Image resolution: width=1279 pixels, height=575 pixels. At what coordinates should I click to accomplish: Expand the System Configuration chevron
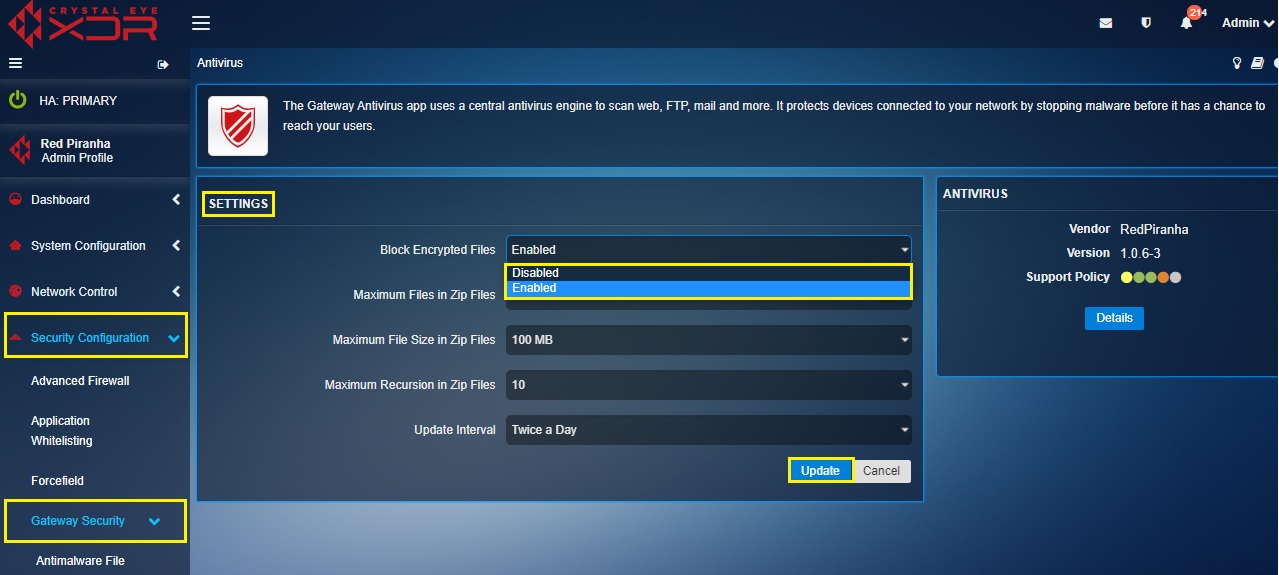[x=176, y=246]
